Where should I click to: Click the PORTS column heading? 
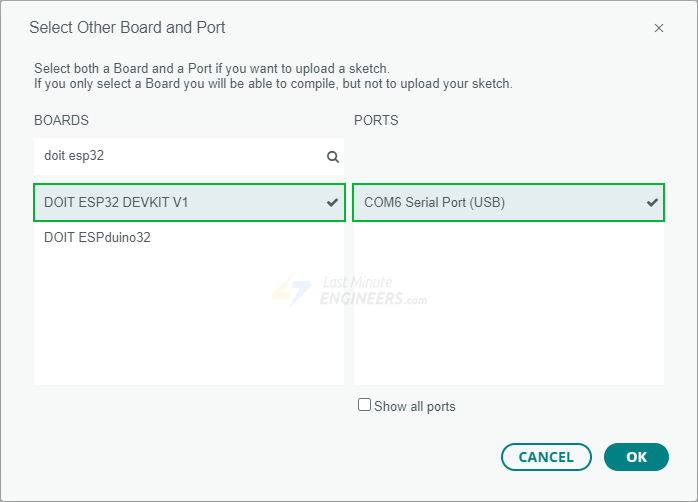click(x=376, y=120)
